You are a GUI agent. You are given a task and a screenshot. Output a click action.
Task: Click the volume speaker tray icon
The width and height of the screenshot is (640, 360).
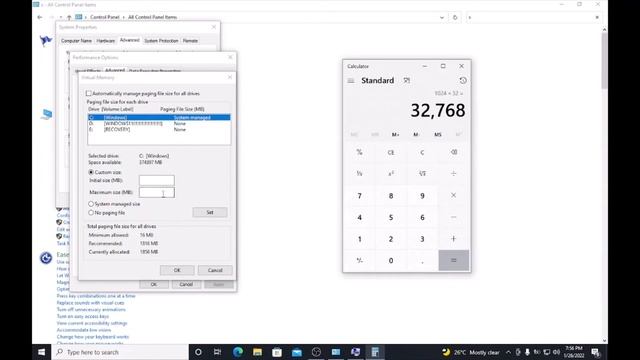pos(556,352)
